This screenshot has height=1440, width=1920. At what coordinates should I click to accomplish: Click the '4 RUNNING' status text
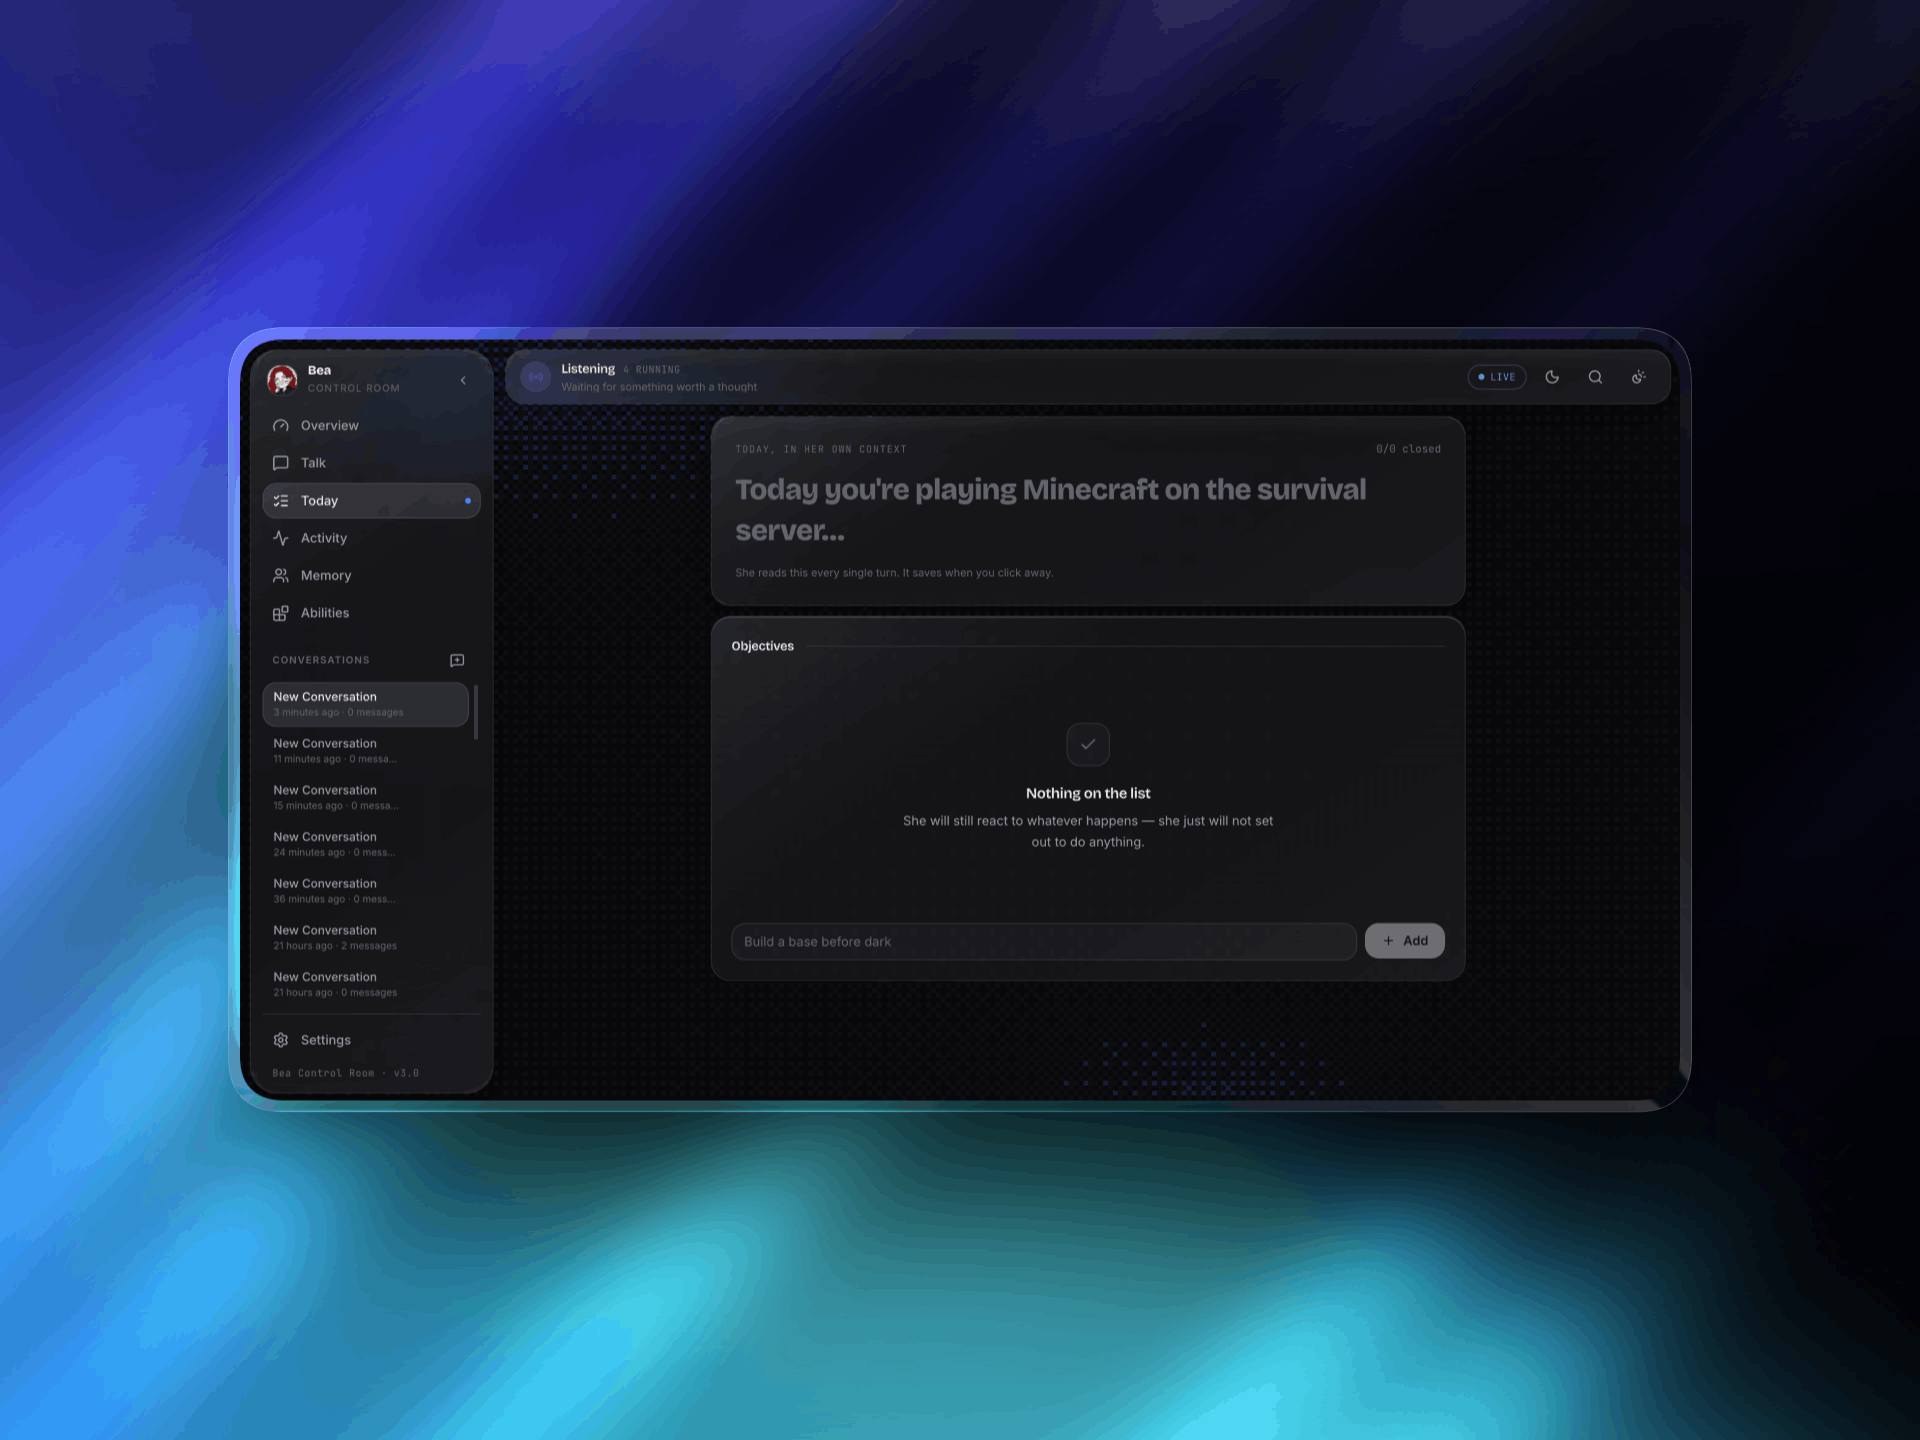pos(652,370)
